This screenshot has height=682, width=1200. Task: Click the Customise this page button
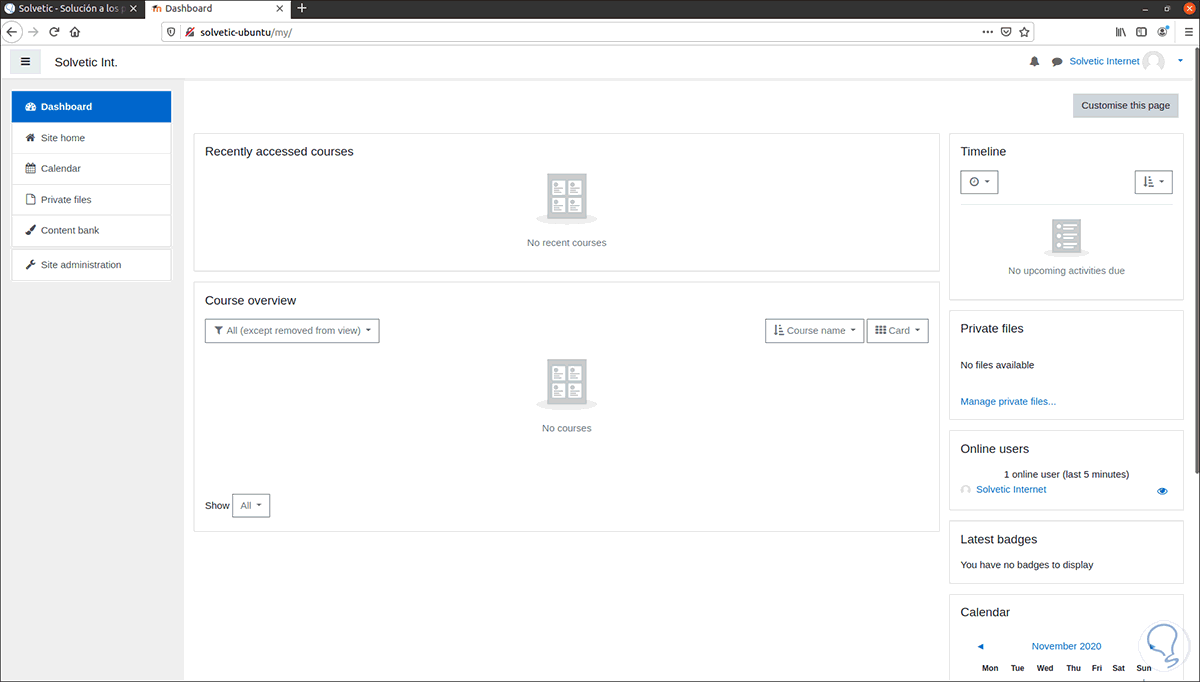coord(1125,105)
